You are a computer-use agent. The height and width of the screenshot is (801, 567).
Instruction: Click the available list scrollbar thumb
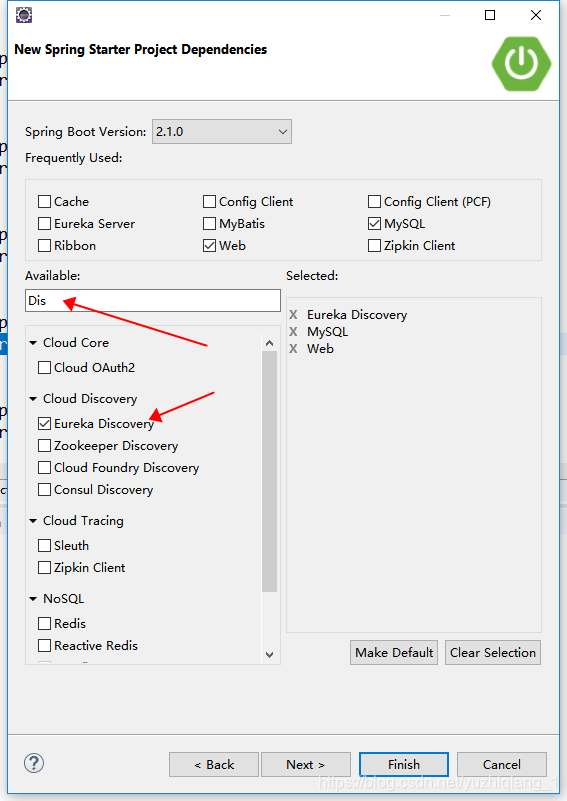pos(270,472)
